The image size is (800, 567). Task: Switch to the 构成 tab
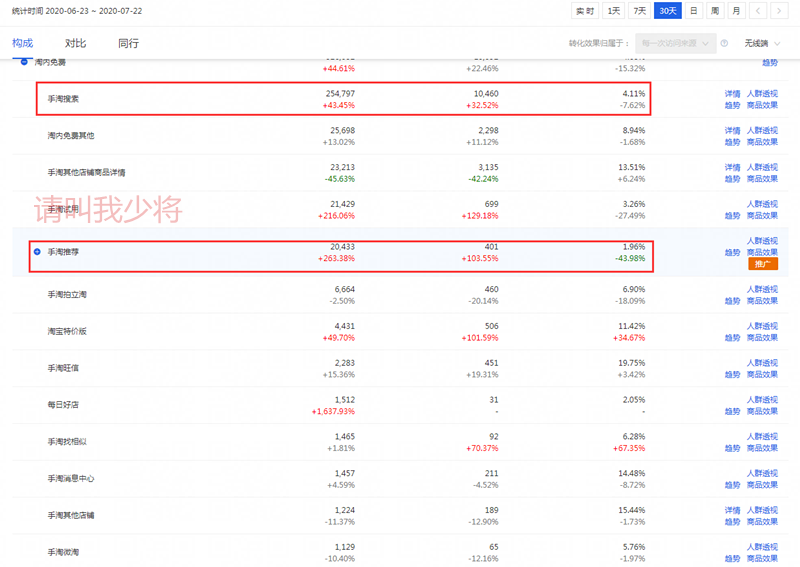22,44
